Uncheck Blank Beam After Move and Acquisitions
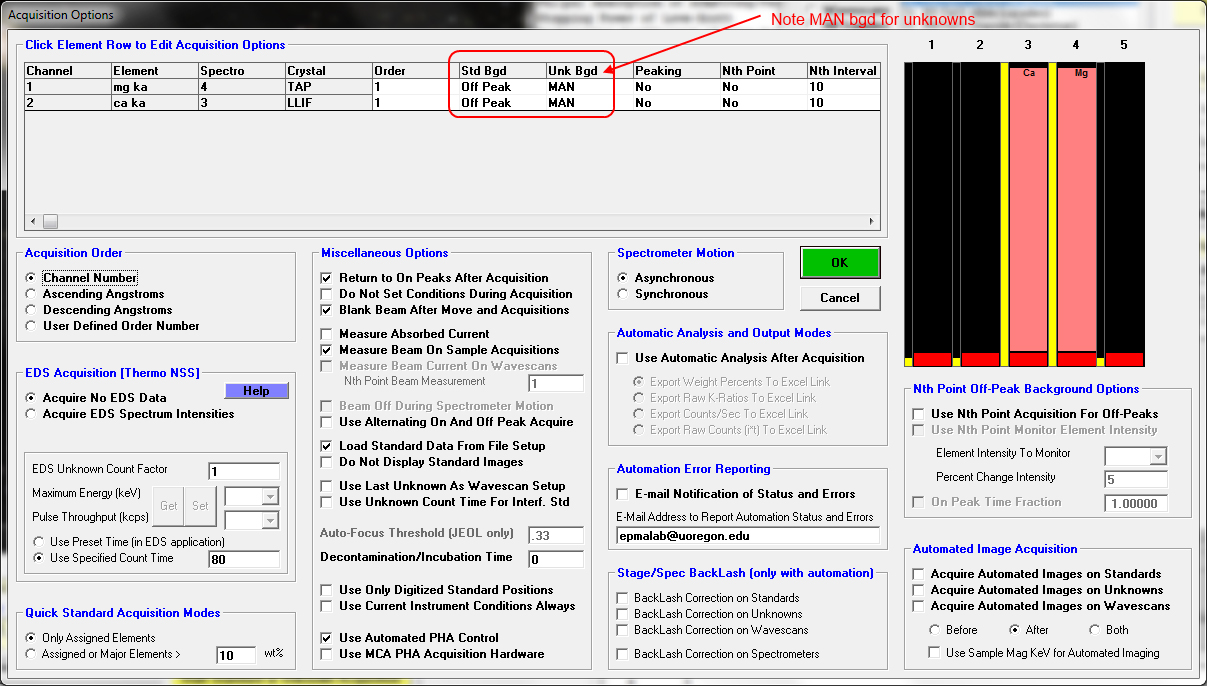Viewport: 1207px width, 686px height. click(x=327, y=310)
